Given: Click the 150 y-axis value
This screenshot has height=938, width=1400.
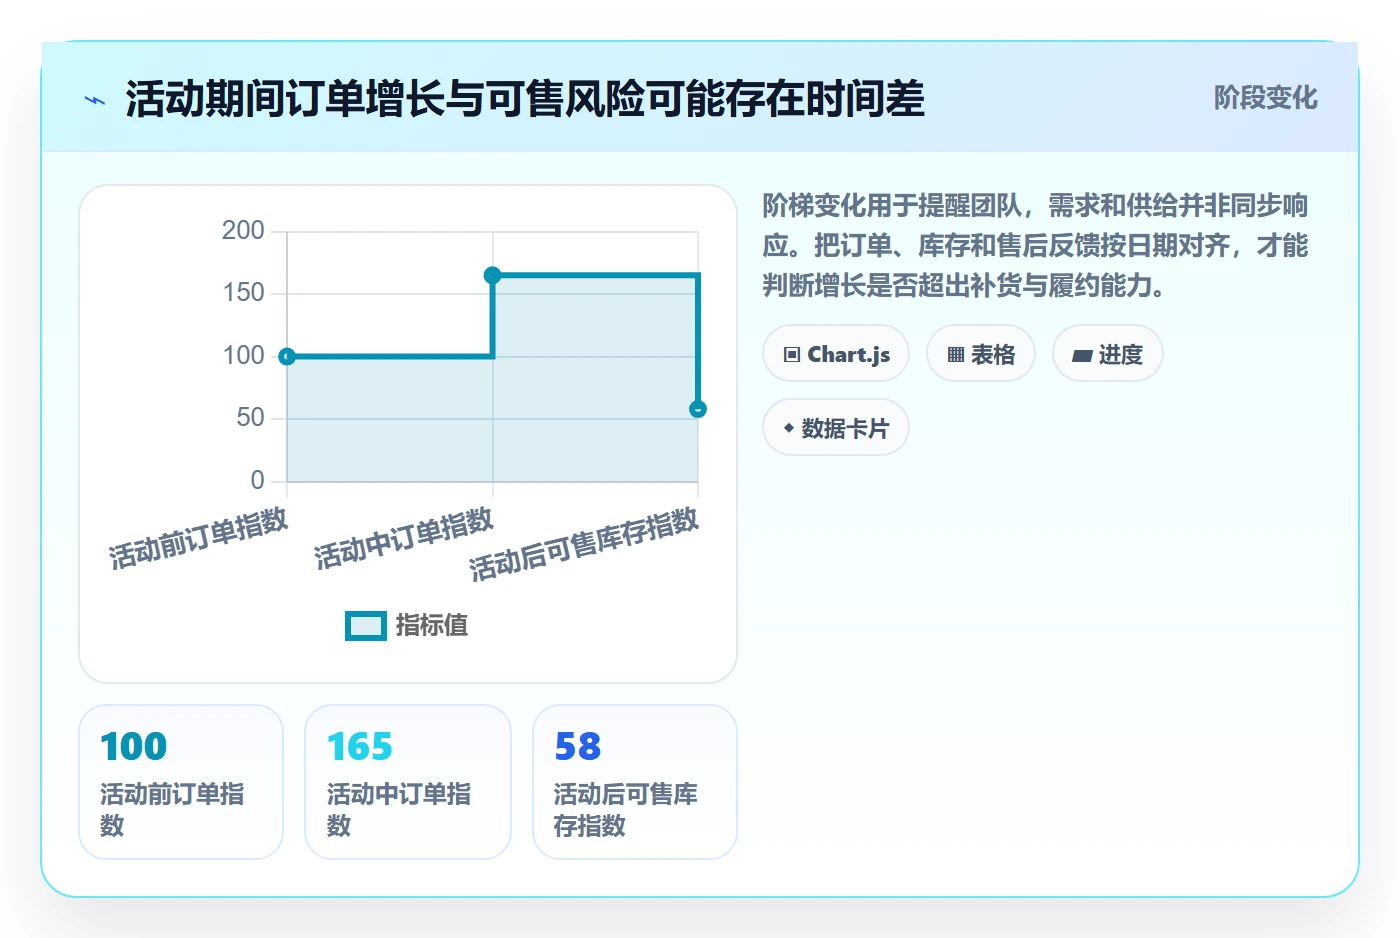Looking at the screenshot, I should (243, 293).
